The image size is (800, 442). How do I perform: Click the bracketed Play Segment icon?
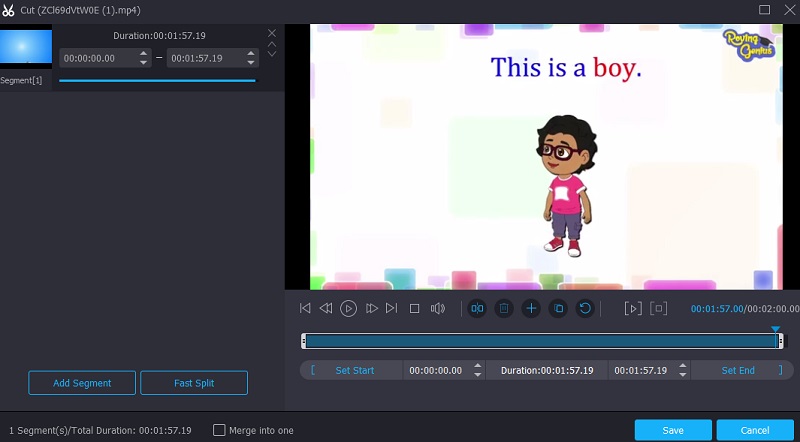(632, 309)
